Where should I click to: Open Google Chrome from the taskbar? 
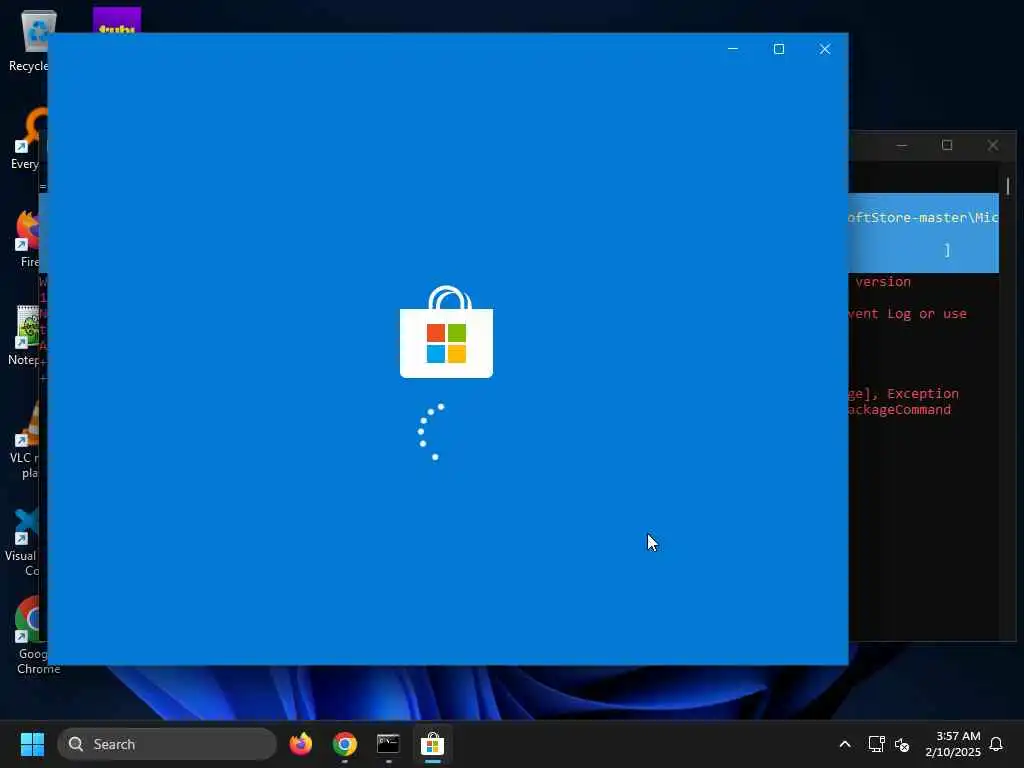click(345, 744)
